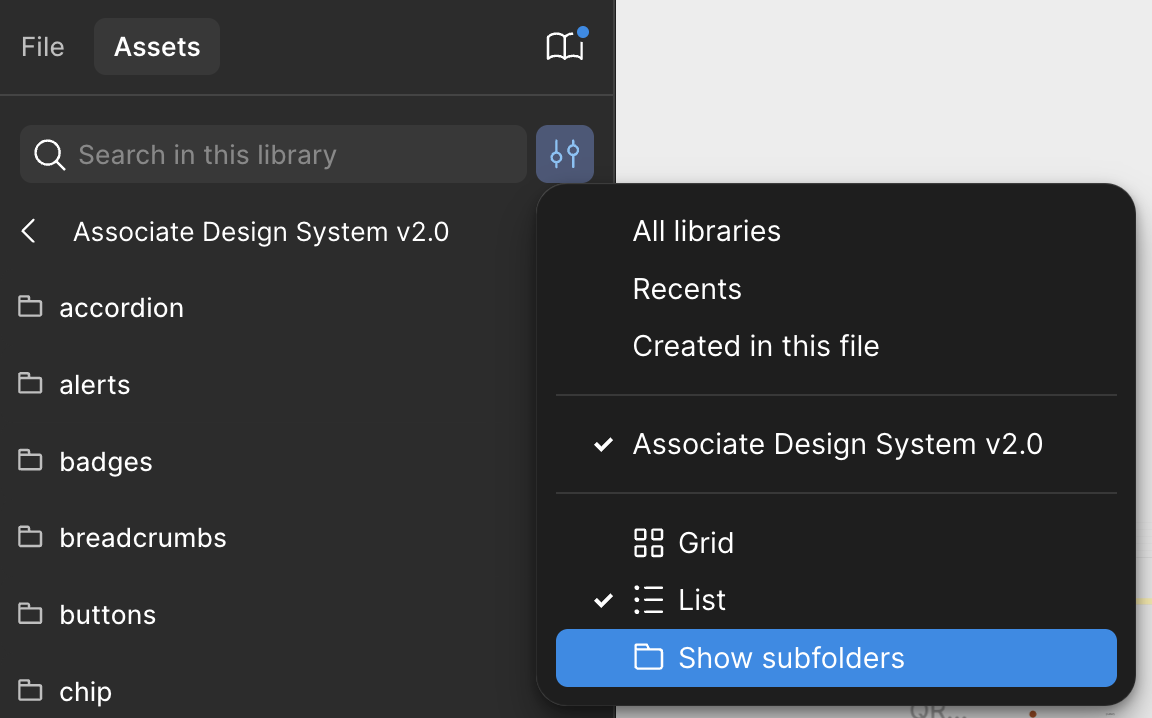Switch to the Assets tab
This screenshot has height=718, width=1152.
pos(156,47)
